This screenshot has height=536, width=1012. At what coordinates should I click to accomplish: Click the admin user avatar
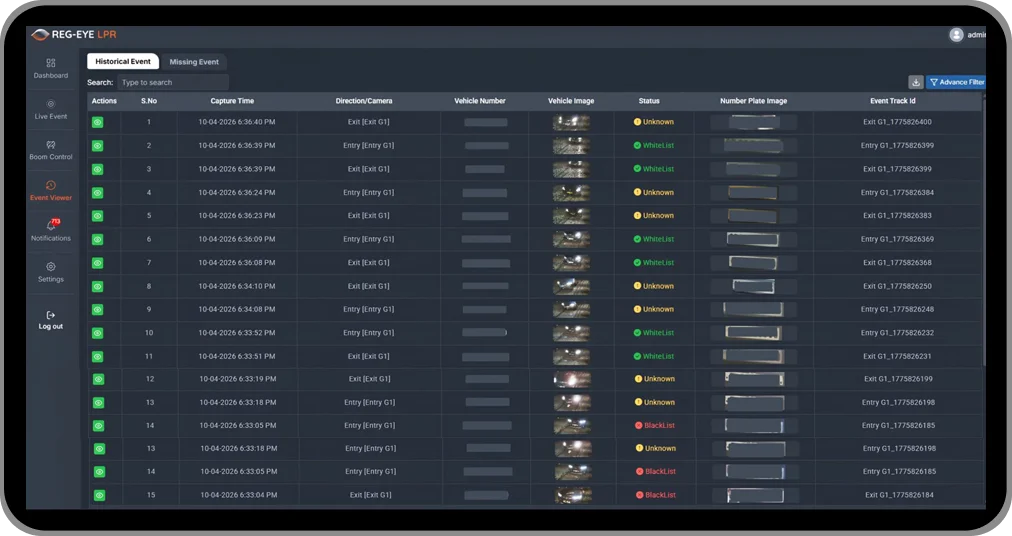[956, 35]
